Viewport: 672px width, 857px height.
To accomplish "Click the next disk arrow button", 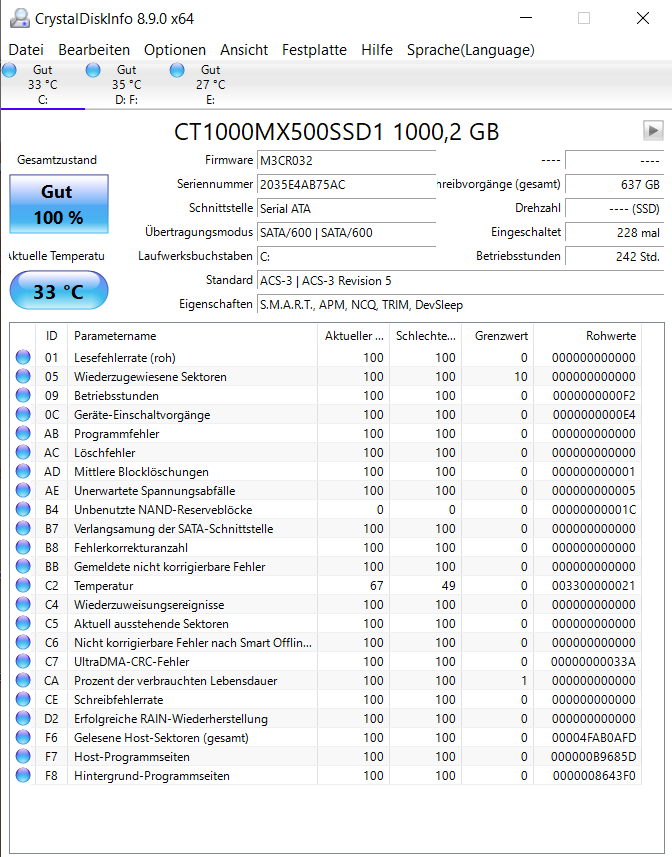I will [653, 131].
